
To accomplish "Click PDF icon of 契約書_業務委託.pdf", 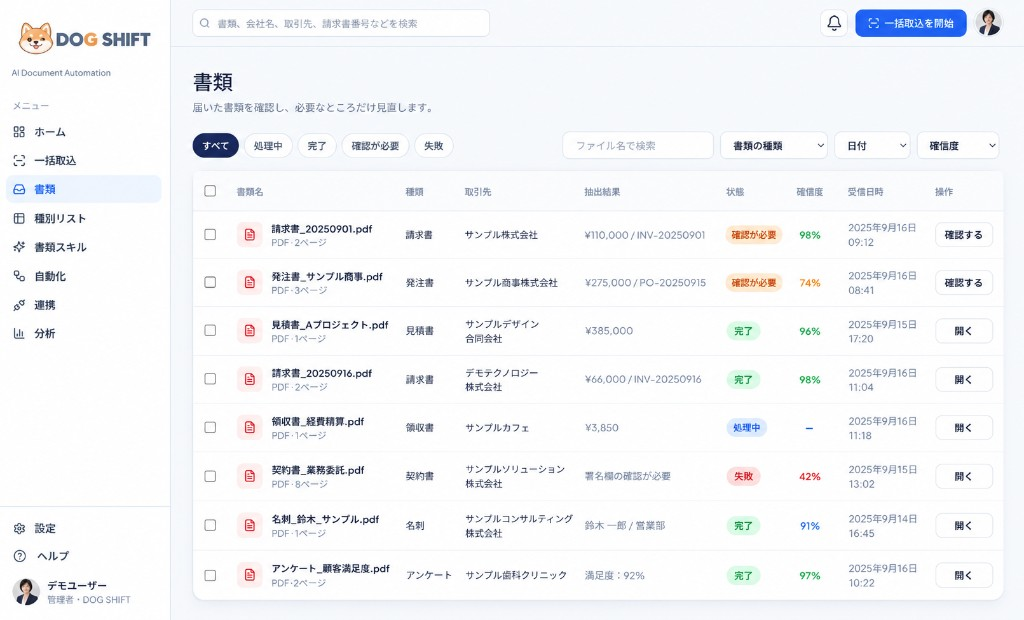I will point(249,476).
